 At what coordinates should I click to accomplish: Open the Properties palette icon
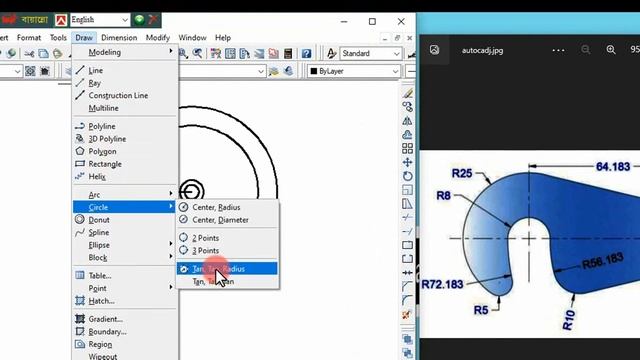coord(216,53)
